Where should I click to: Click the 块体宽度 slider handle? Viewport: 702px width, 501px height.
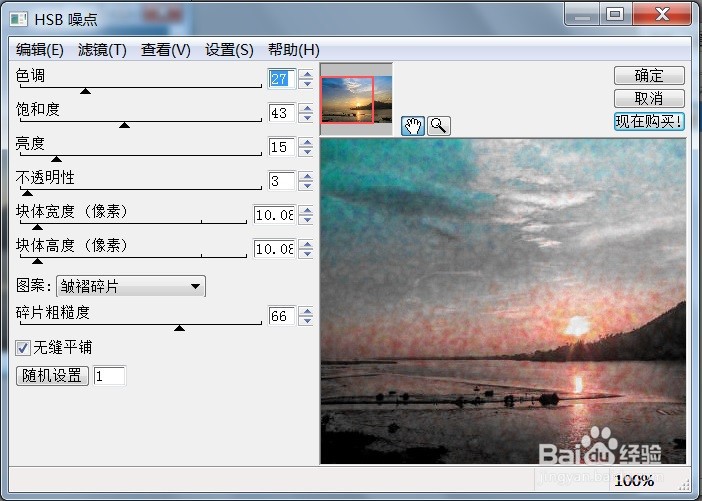click(38, 227)
